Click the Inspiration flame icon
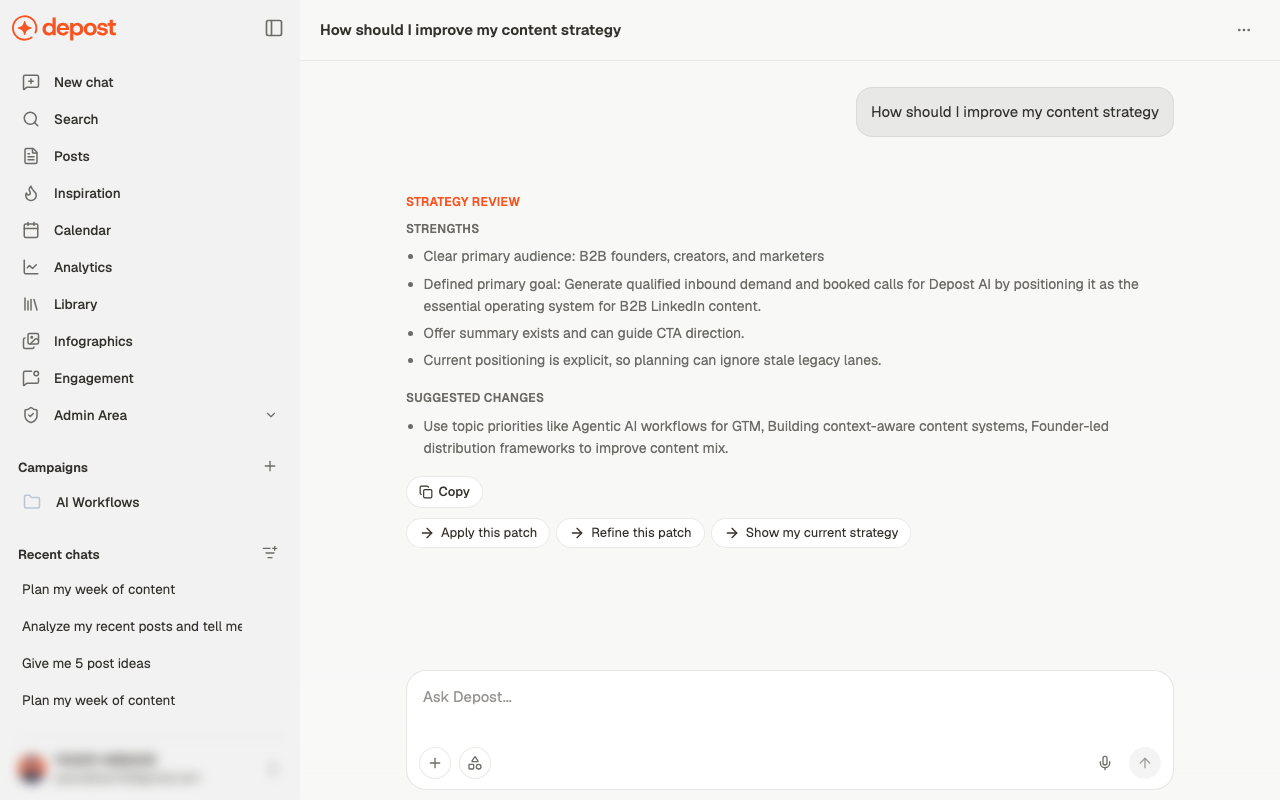Screen dimensions: 1280x800 [31, 193]
